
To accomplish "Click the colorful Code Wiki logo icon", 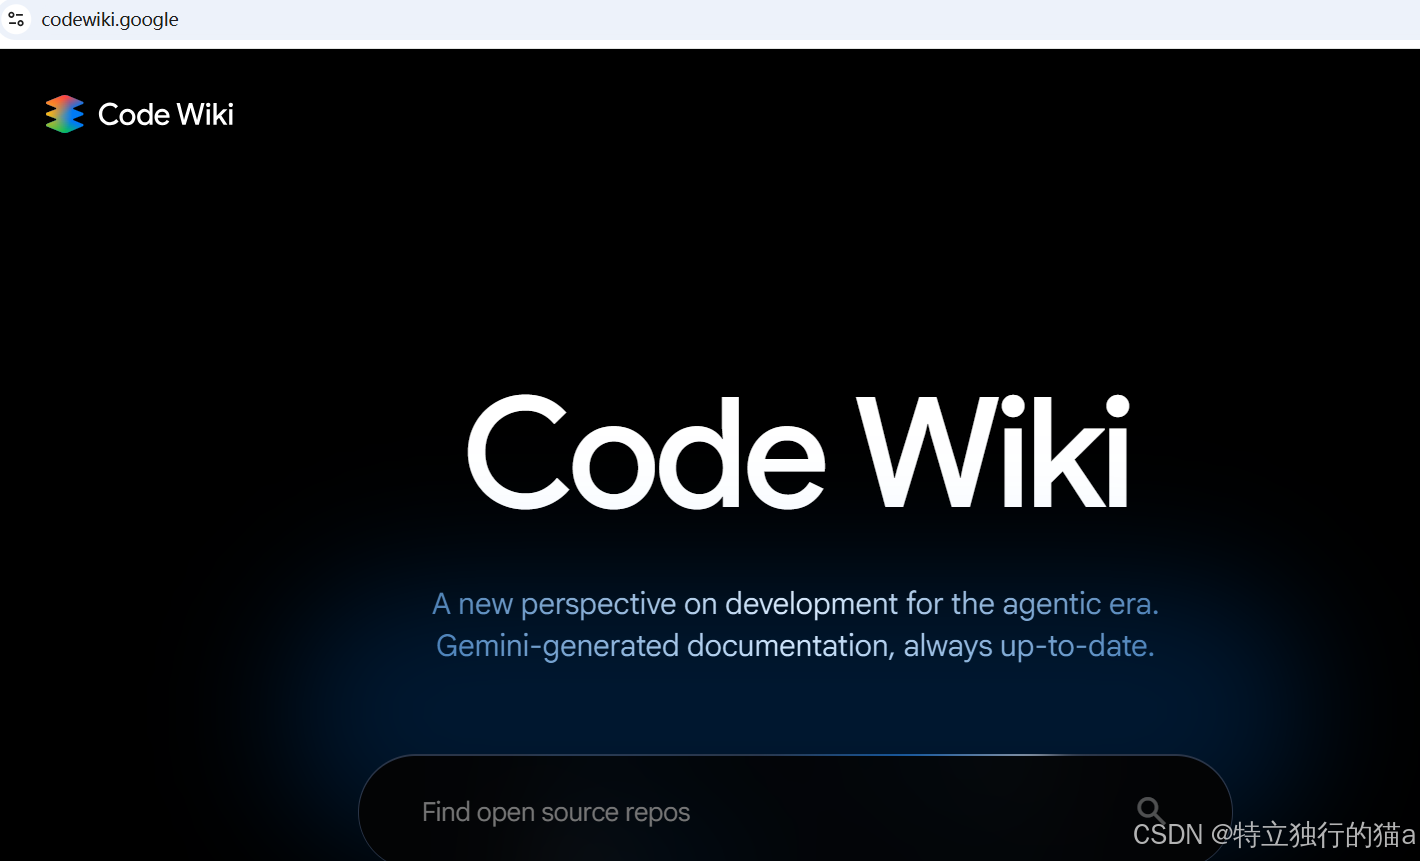I will [x=65, y=114].
